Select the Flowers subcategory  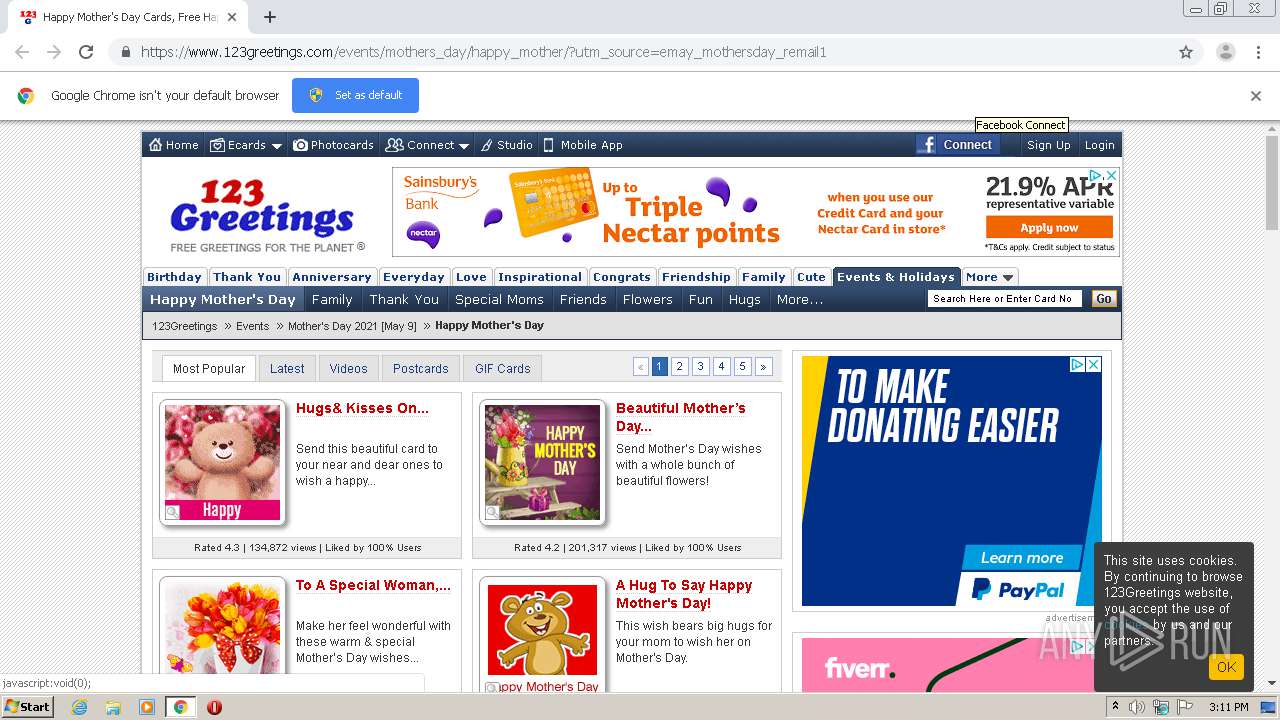[648, 299]
